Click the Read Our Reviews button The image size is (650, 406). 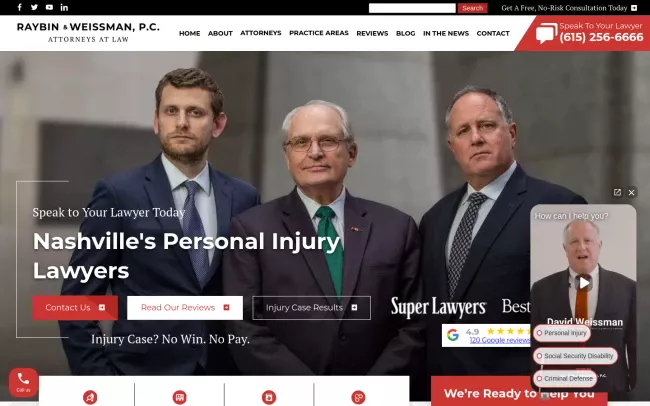[185, 308]
